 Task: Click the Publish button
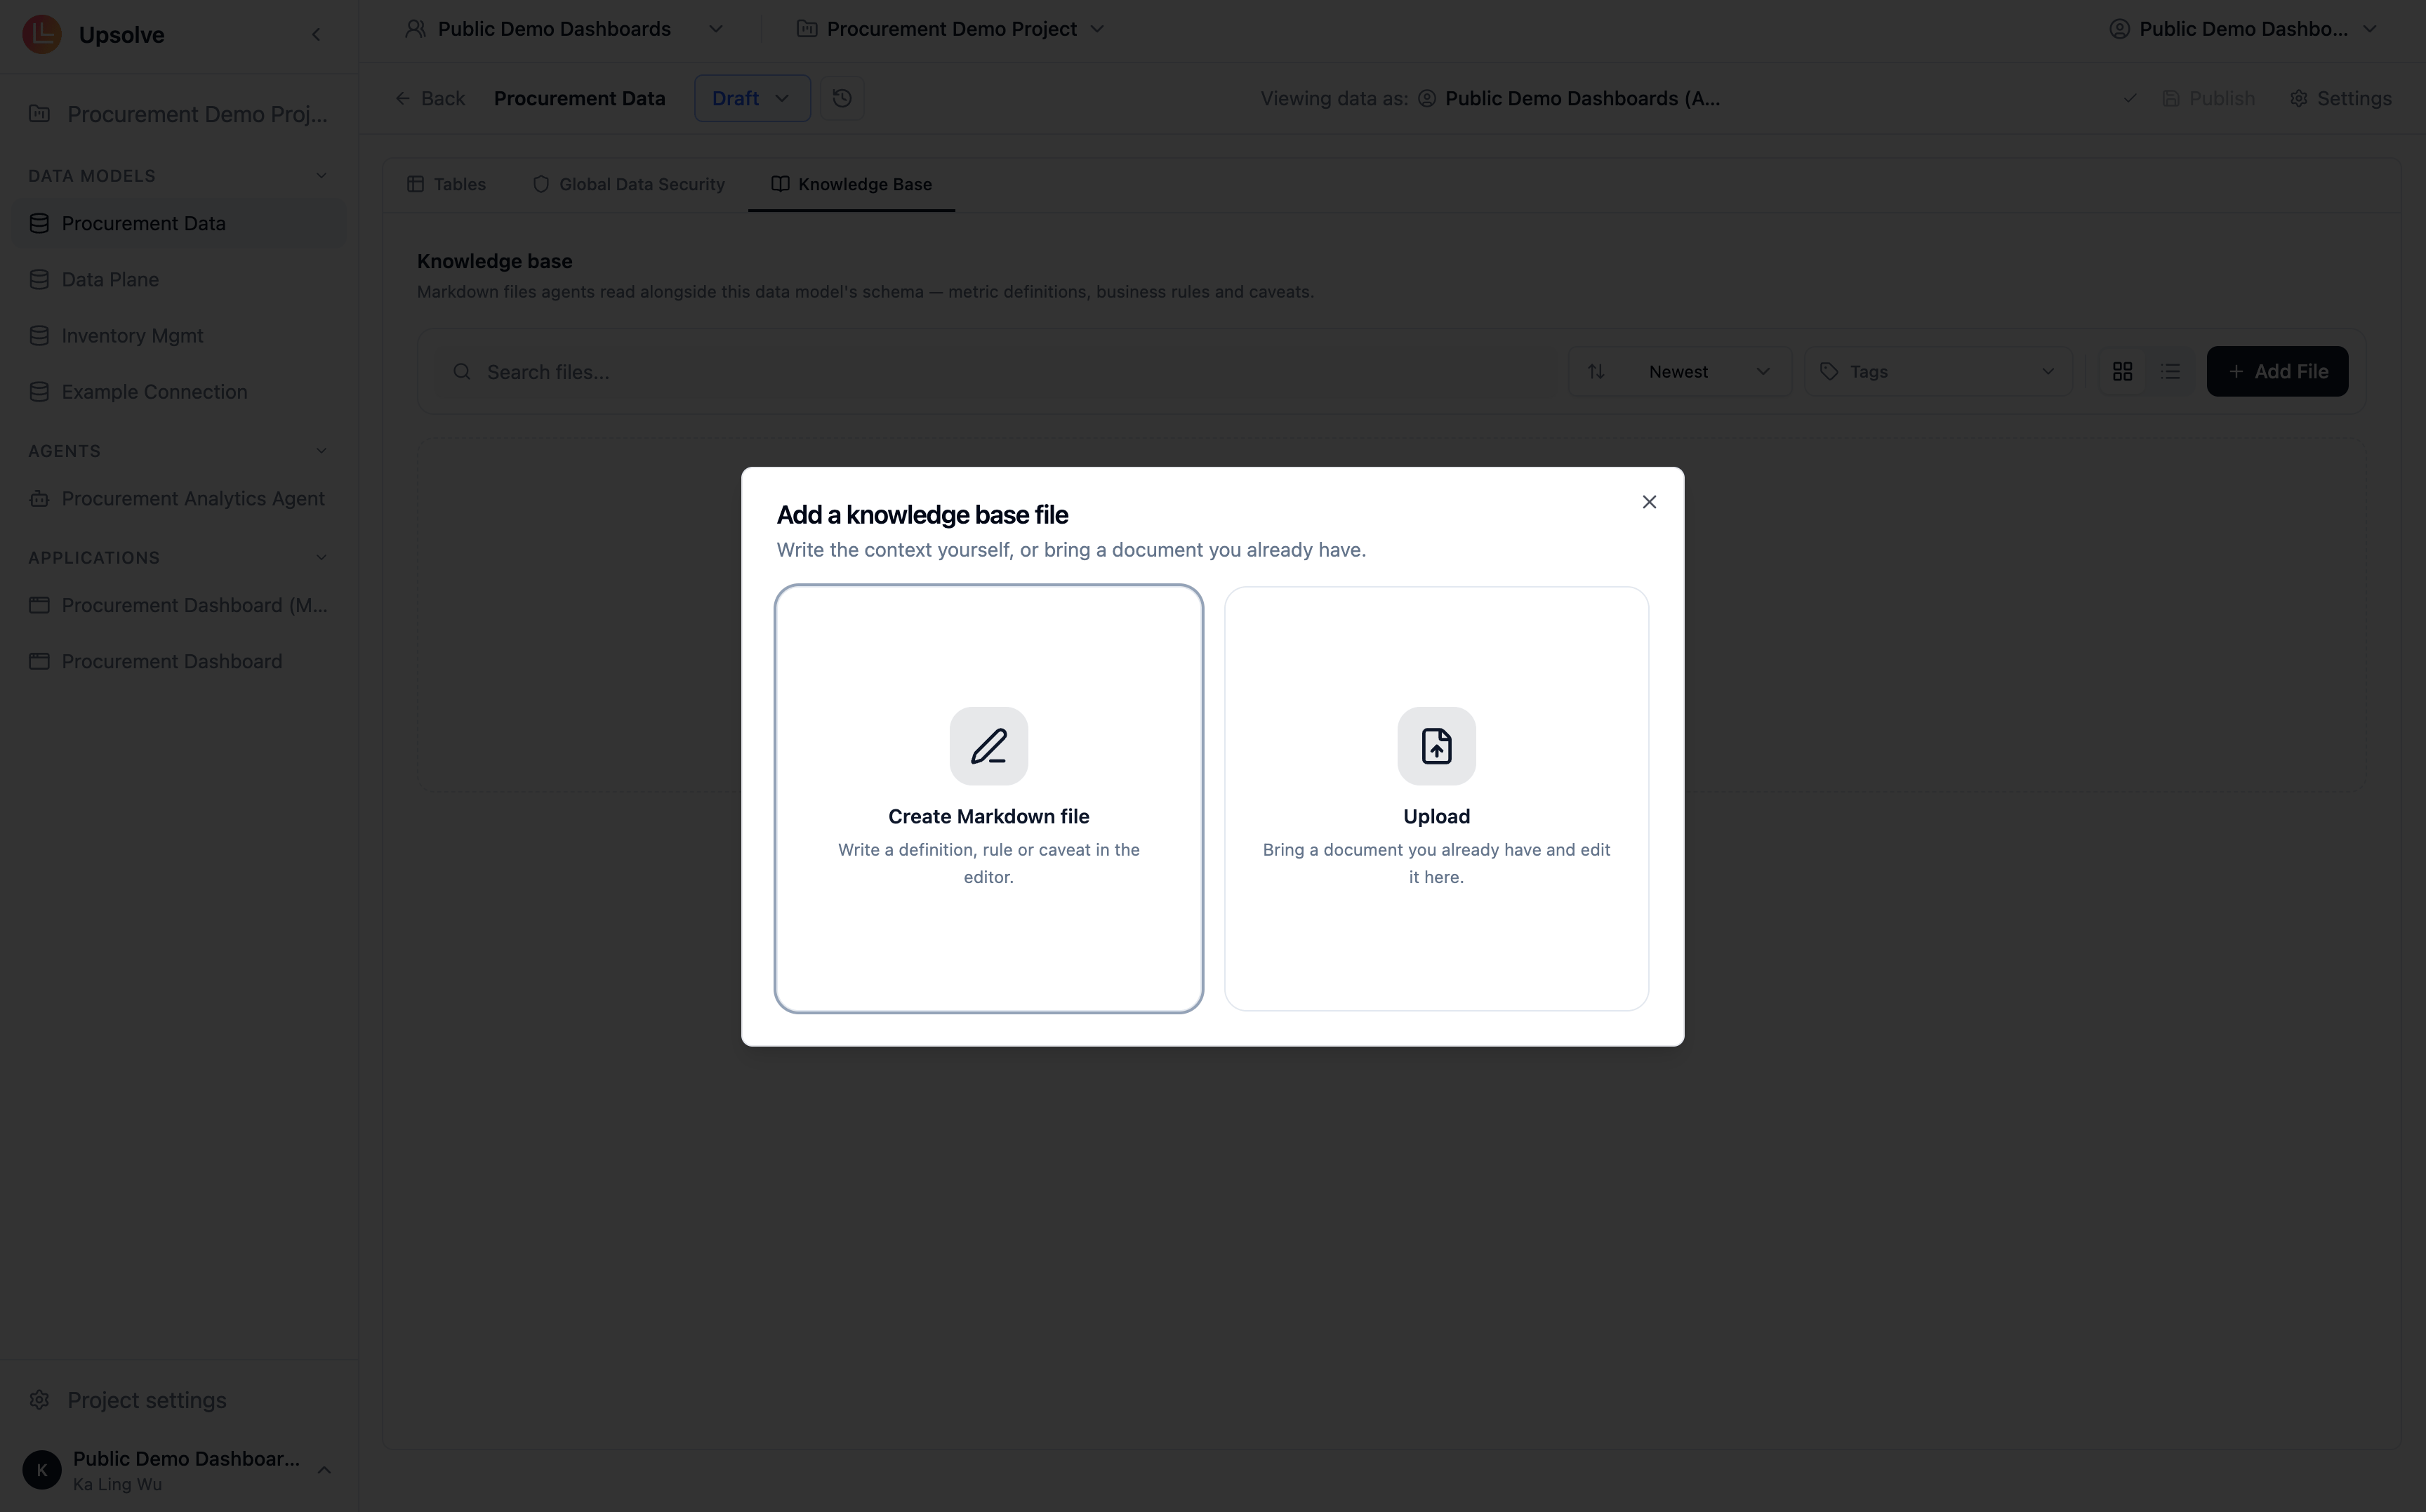2208,98
